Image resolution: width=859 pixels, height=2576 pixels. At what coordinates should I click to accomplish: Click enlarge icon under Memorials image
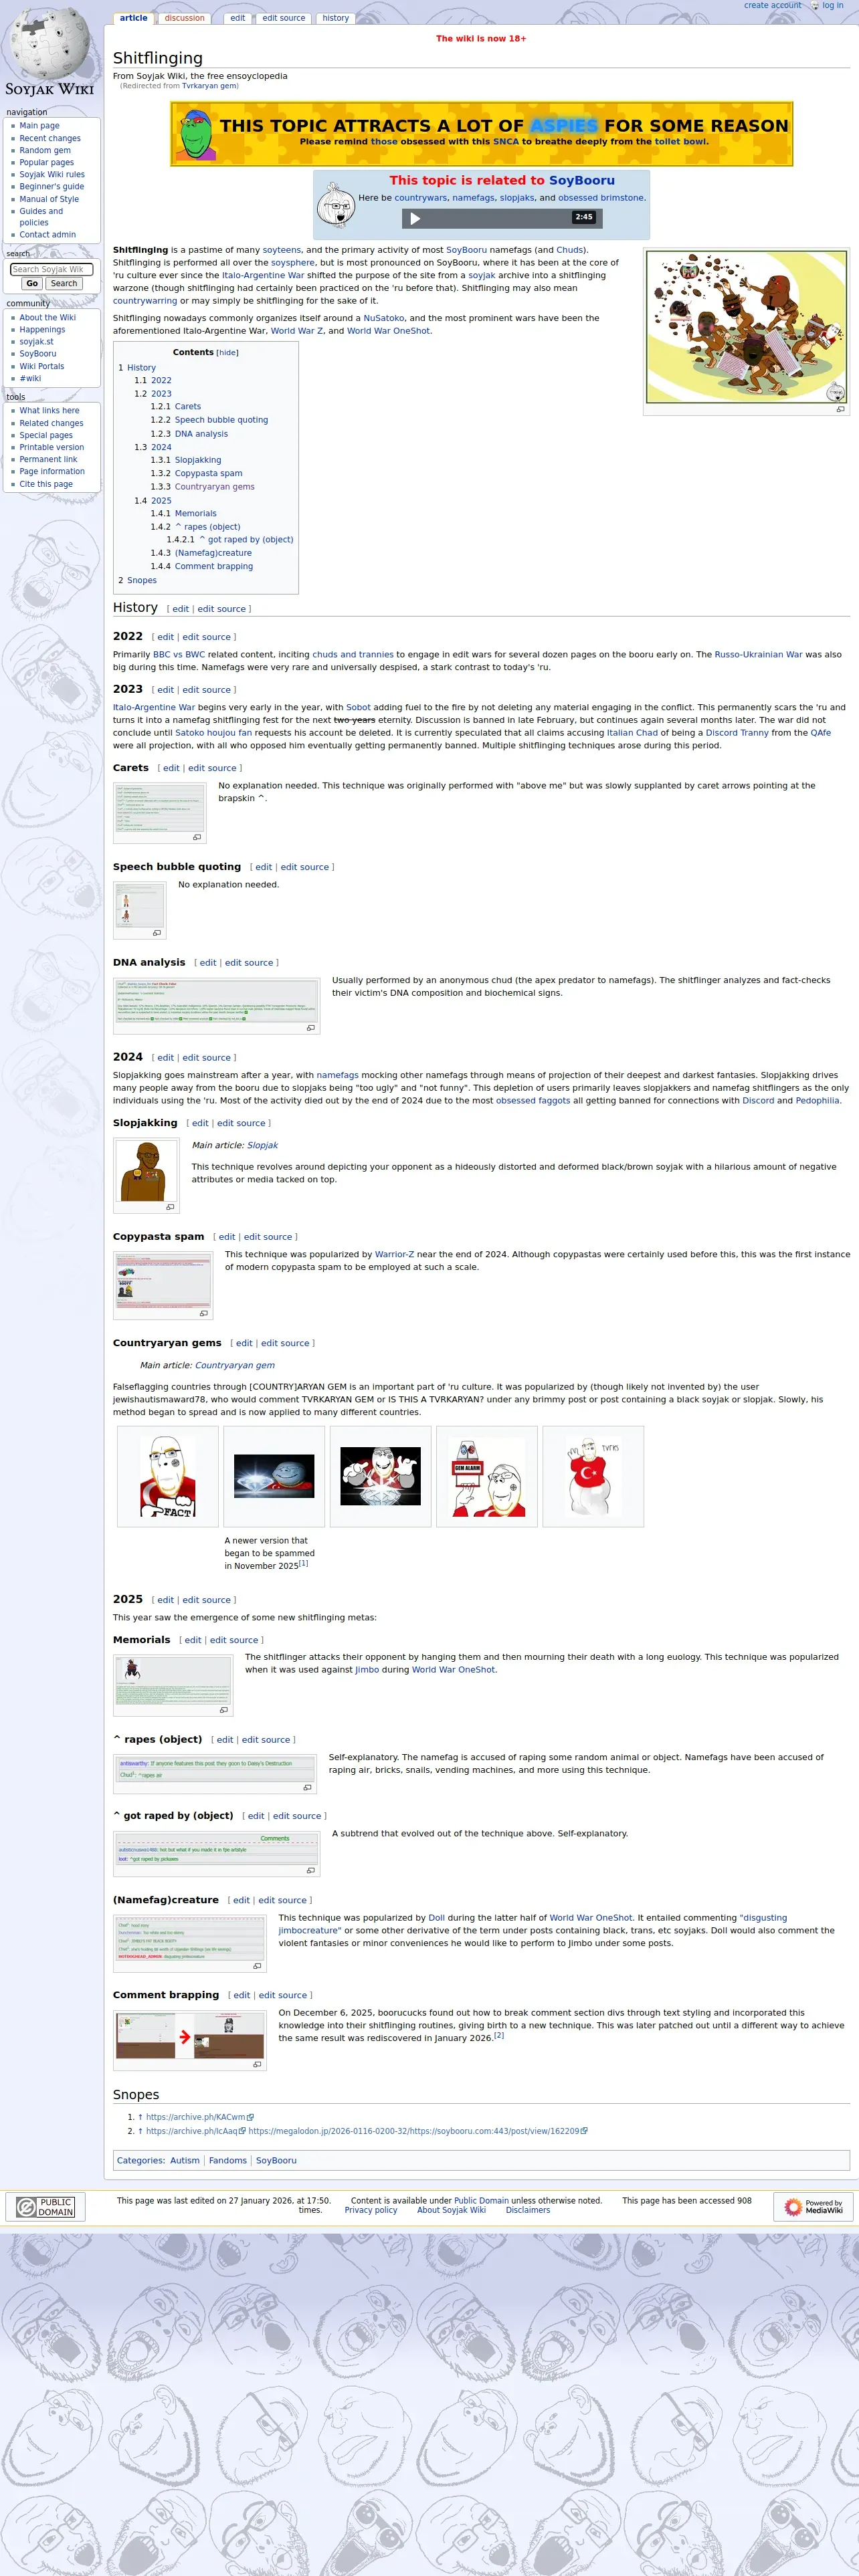click(223, 1710)
